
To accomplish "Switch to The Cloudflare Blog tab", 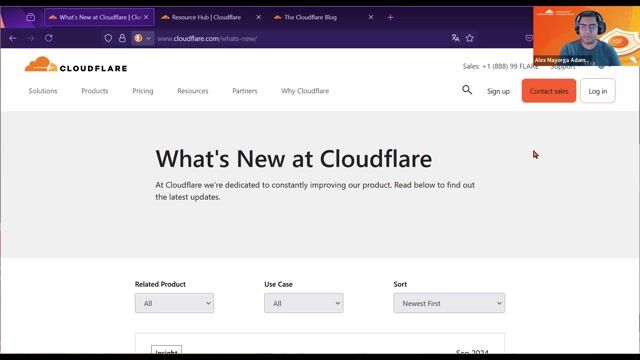I will coord(310,17).
